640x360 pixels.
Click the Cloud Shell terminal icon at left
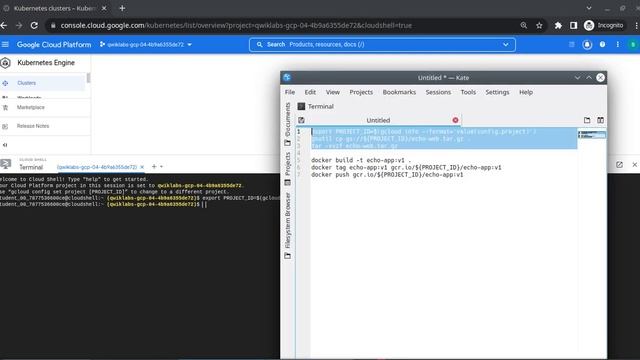(6, 164)
